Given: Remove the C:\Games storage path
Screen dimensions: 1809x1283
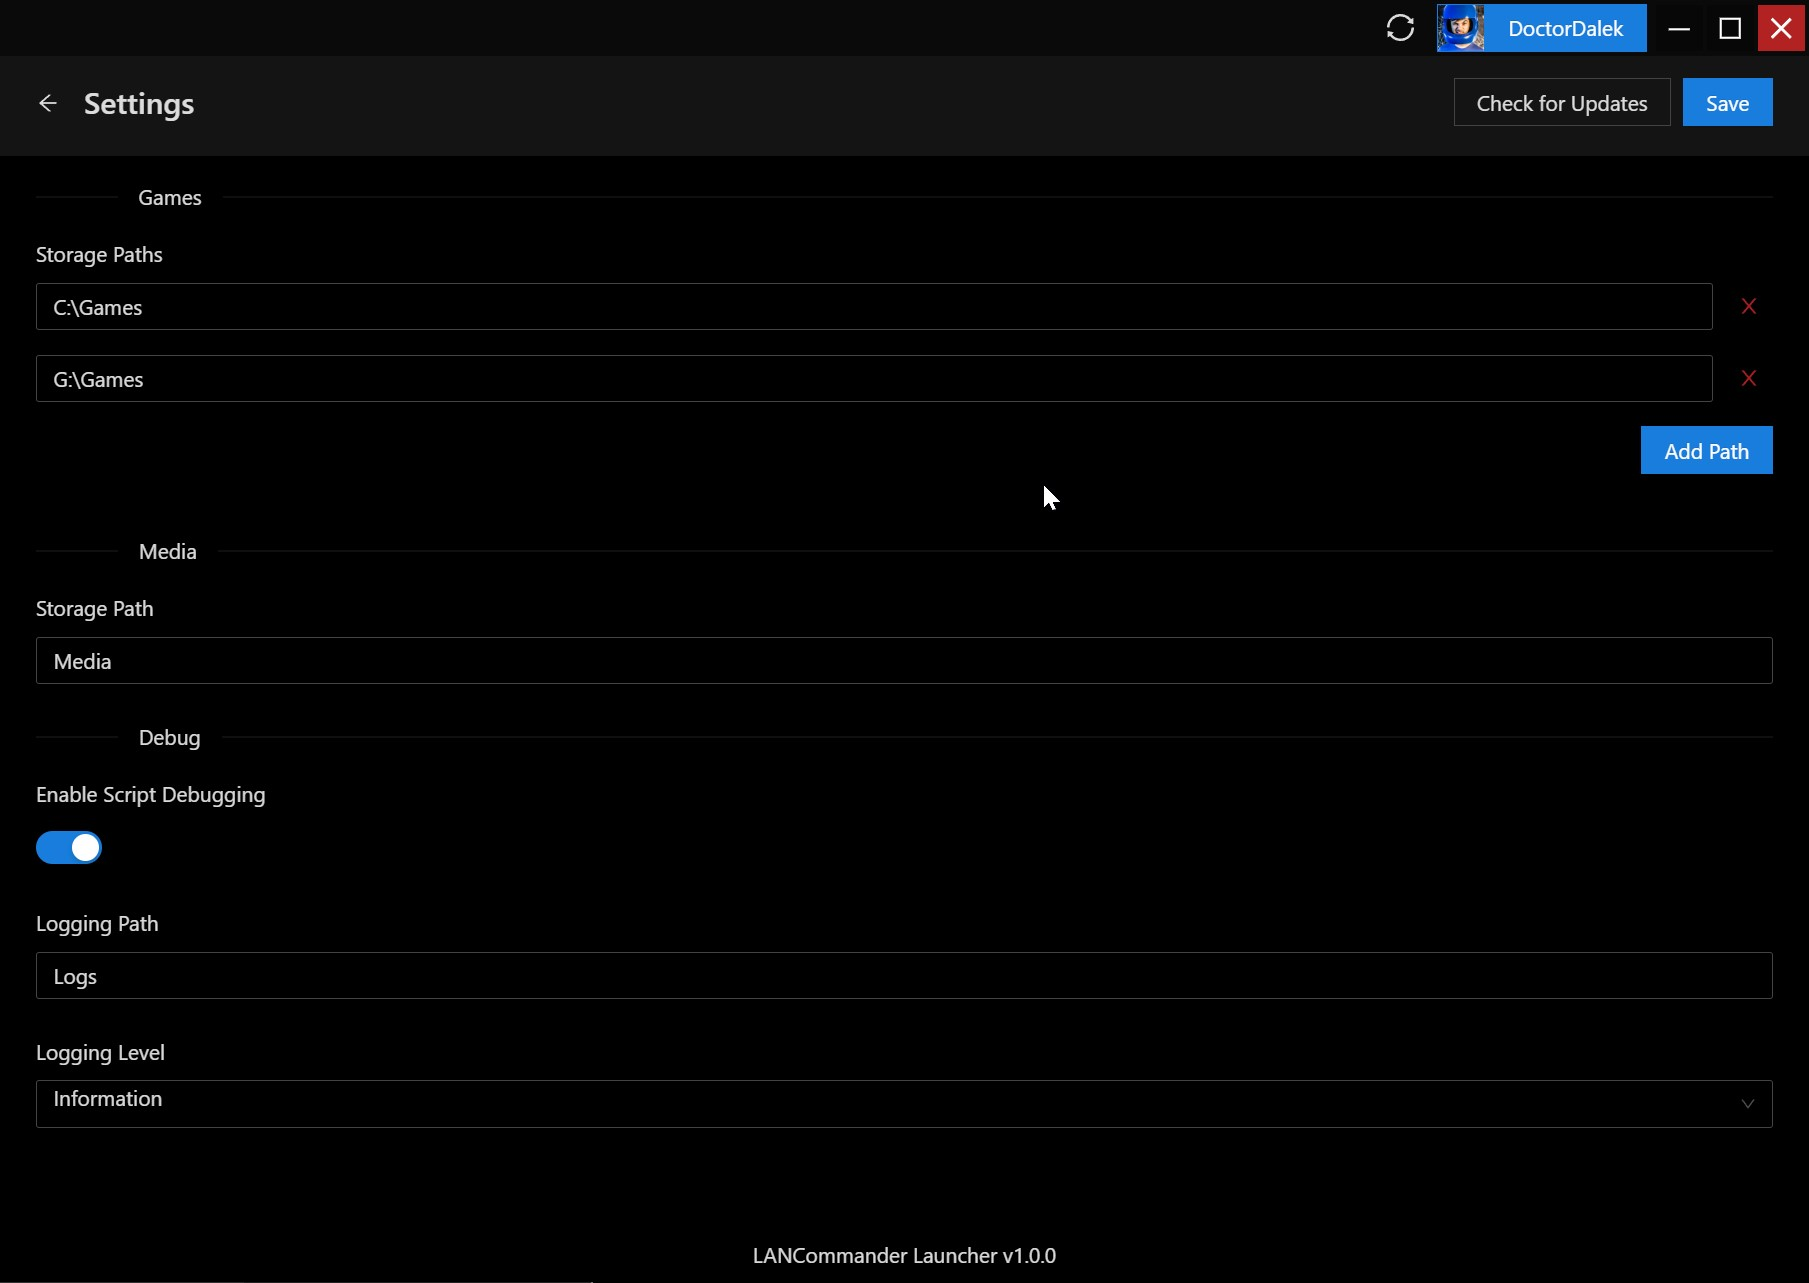Looking at the screenshot, I should click(x=1748, y=306).
